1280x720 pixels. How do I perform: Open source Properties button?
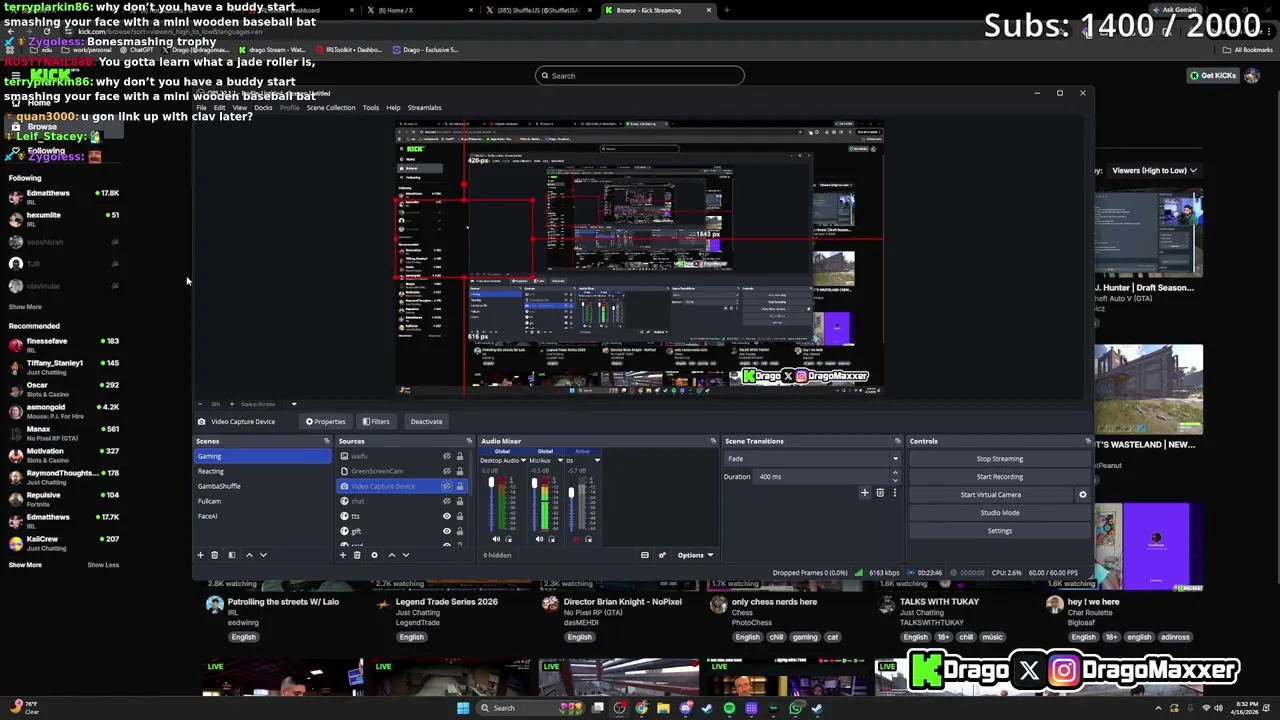tap(326, 422)
